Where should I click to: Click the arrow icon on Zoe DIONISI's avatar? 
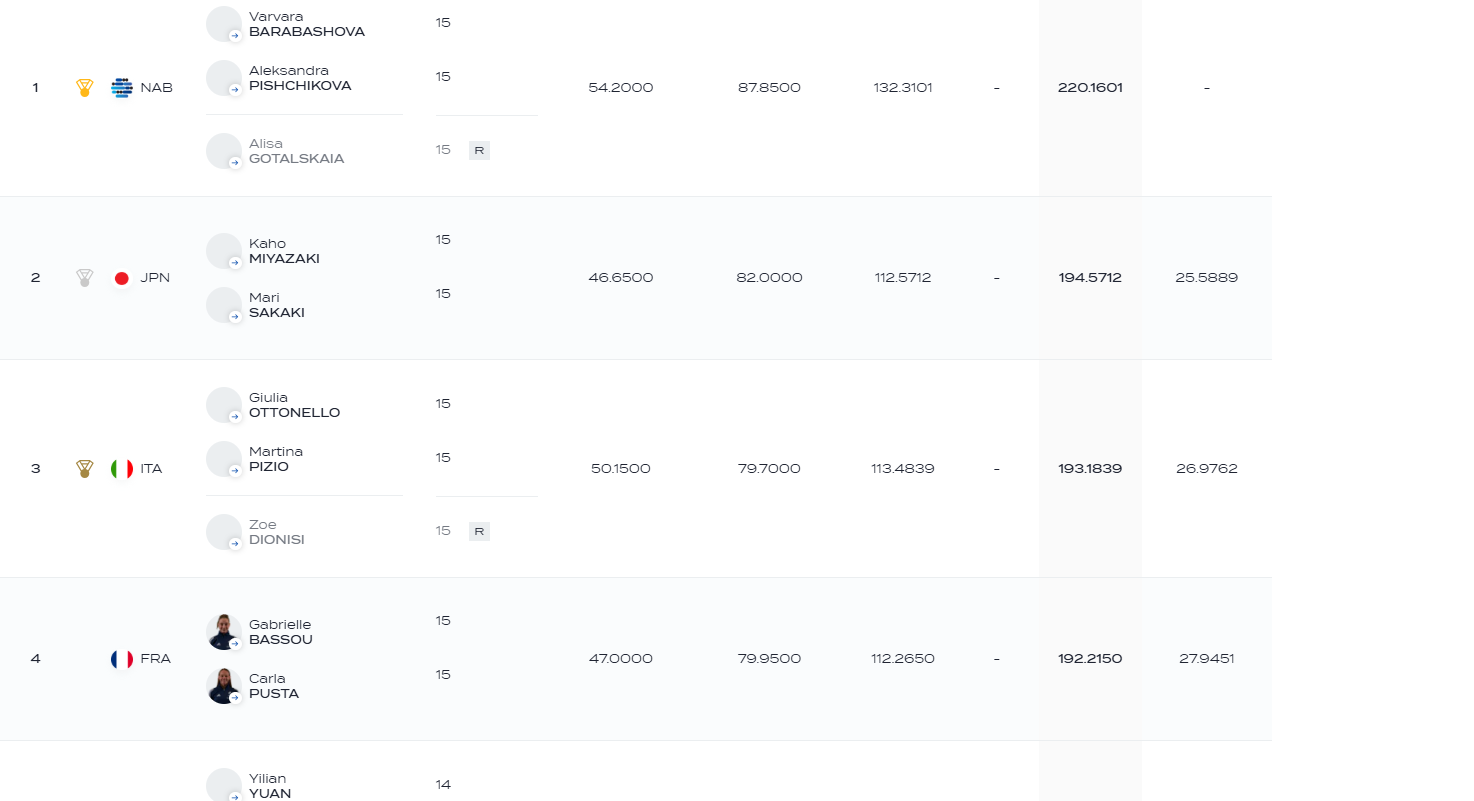pos(235,544)
